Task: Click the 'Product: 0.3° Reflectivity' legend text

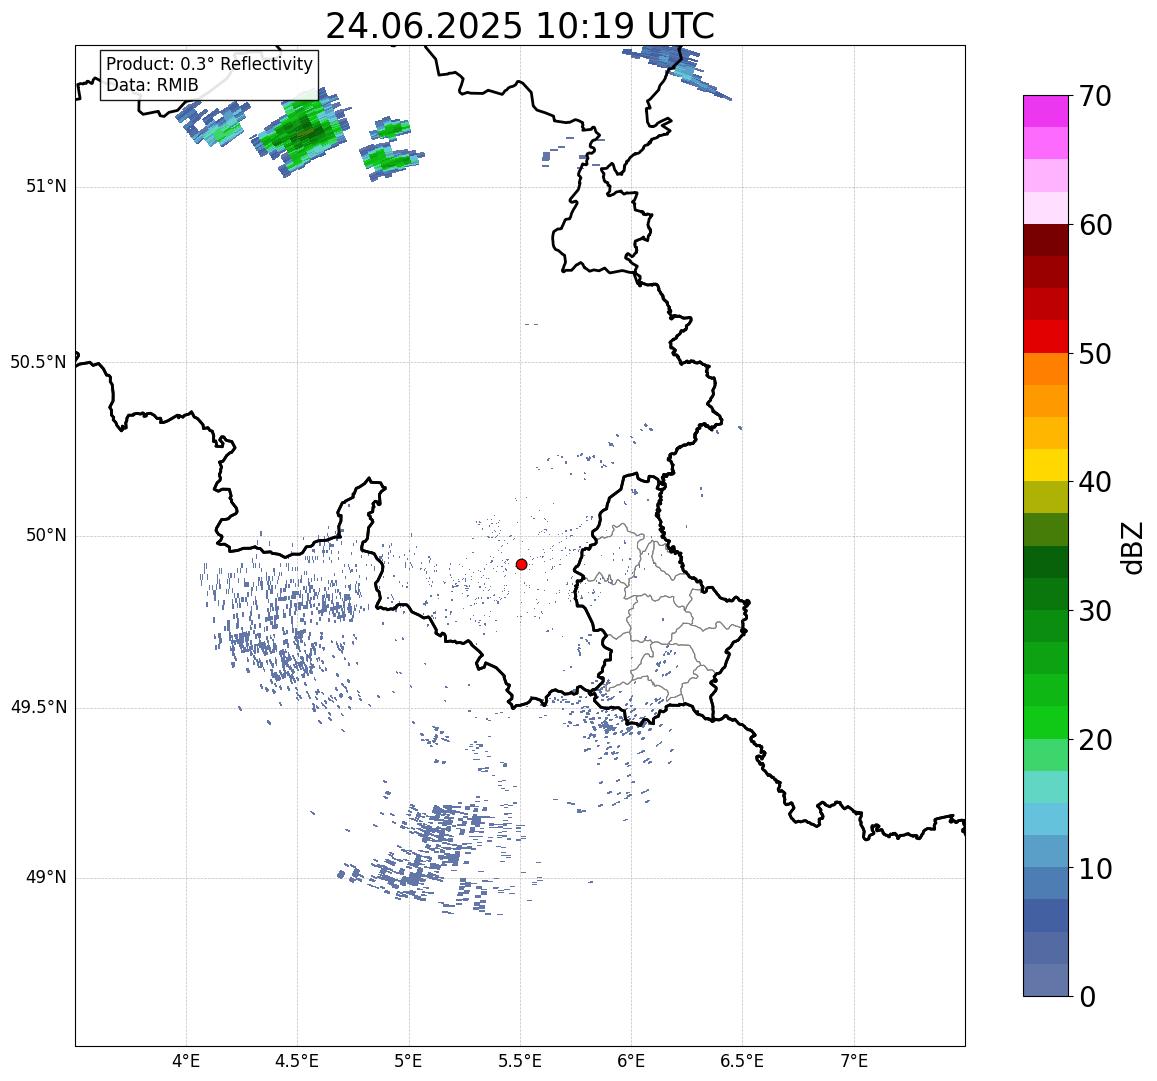Action: point(210,64)
